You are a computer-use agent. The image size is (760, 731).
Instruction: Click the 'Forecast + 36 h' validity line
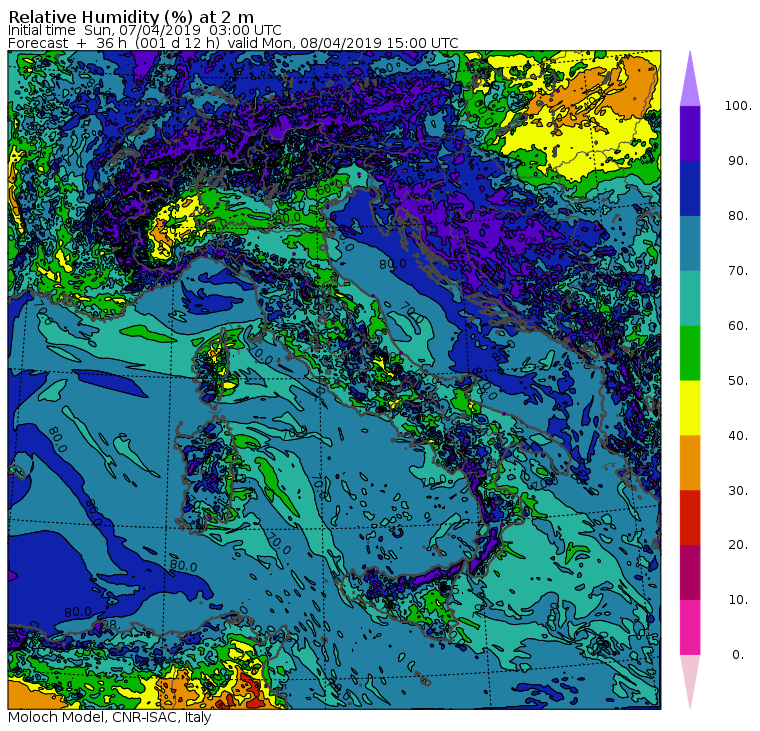(233, 43)
